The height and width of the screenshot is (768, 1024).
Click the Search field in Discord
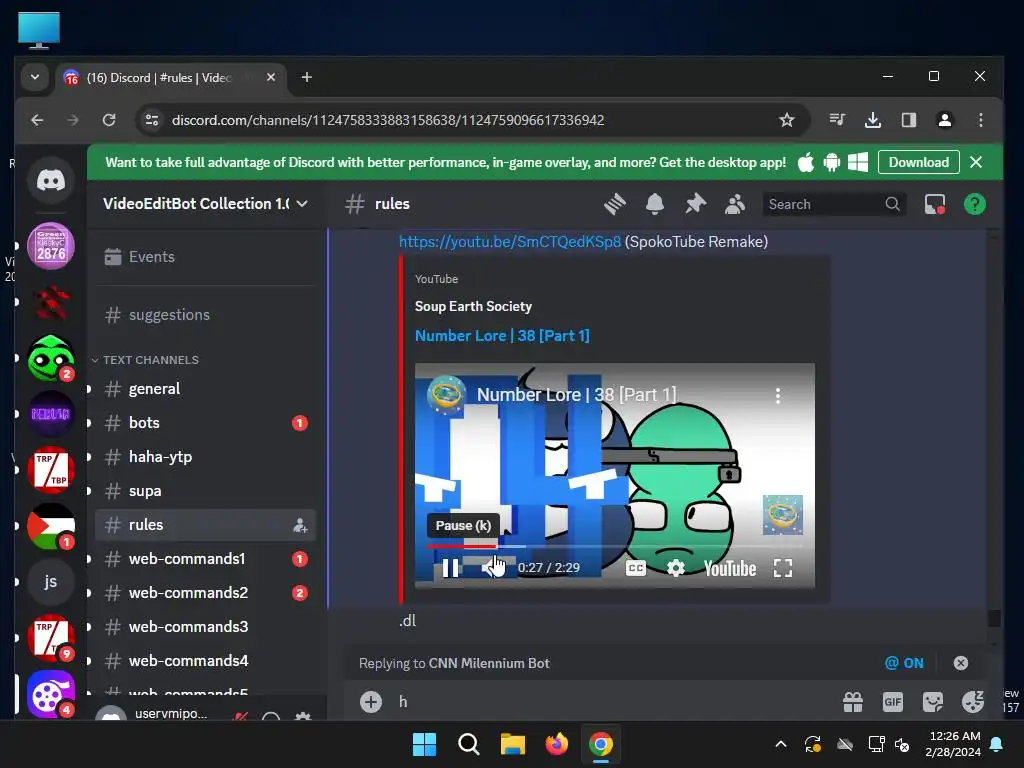[x=834, y=204]
